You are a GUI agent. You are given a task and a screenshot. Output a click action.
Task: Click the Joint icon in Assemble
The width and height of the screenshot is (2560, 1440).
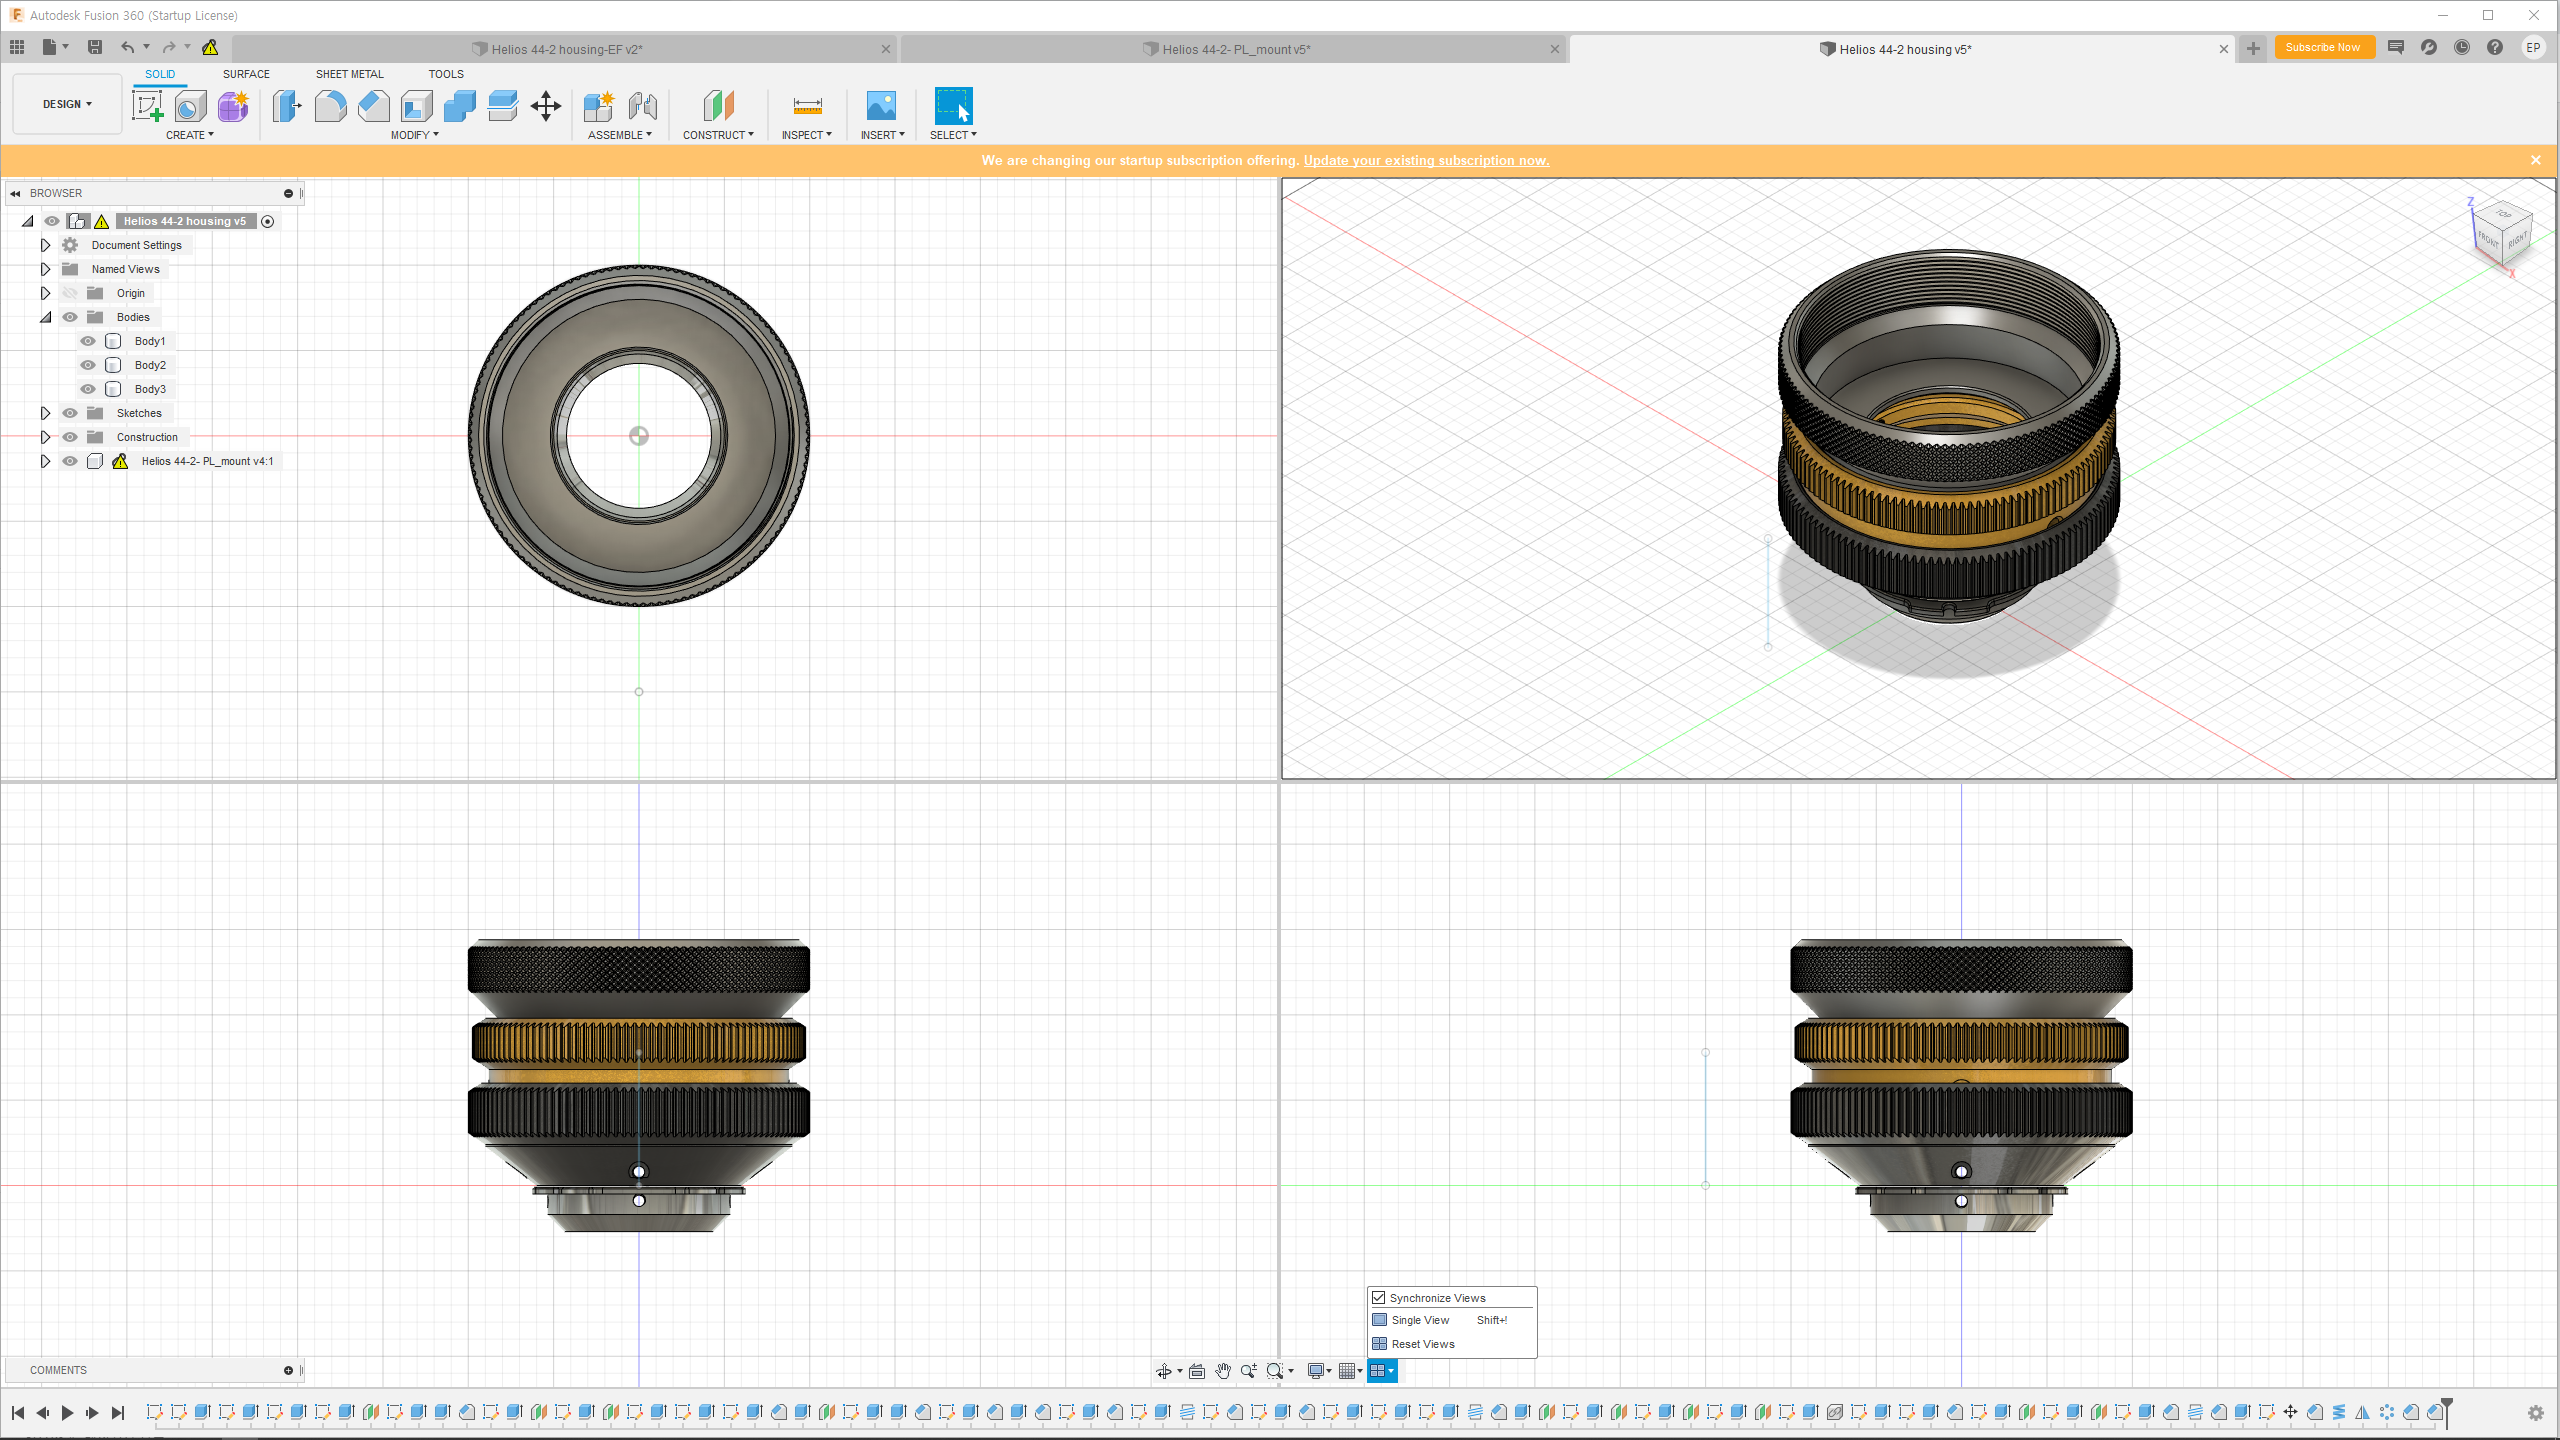click(x=643, y=106)
